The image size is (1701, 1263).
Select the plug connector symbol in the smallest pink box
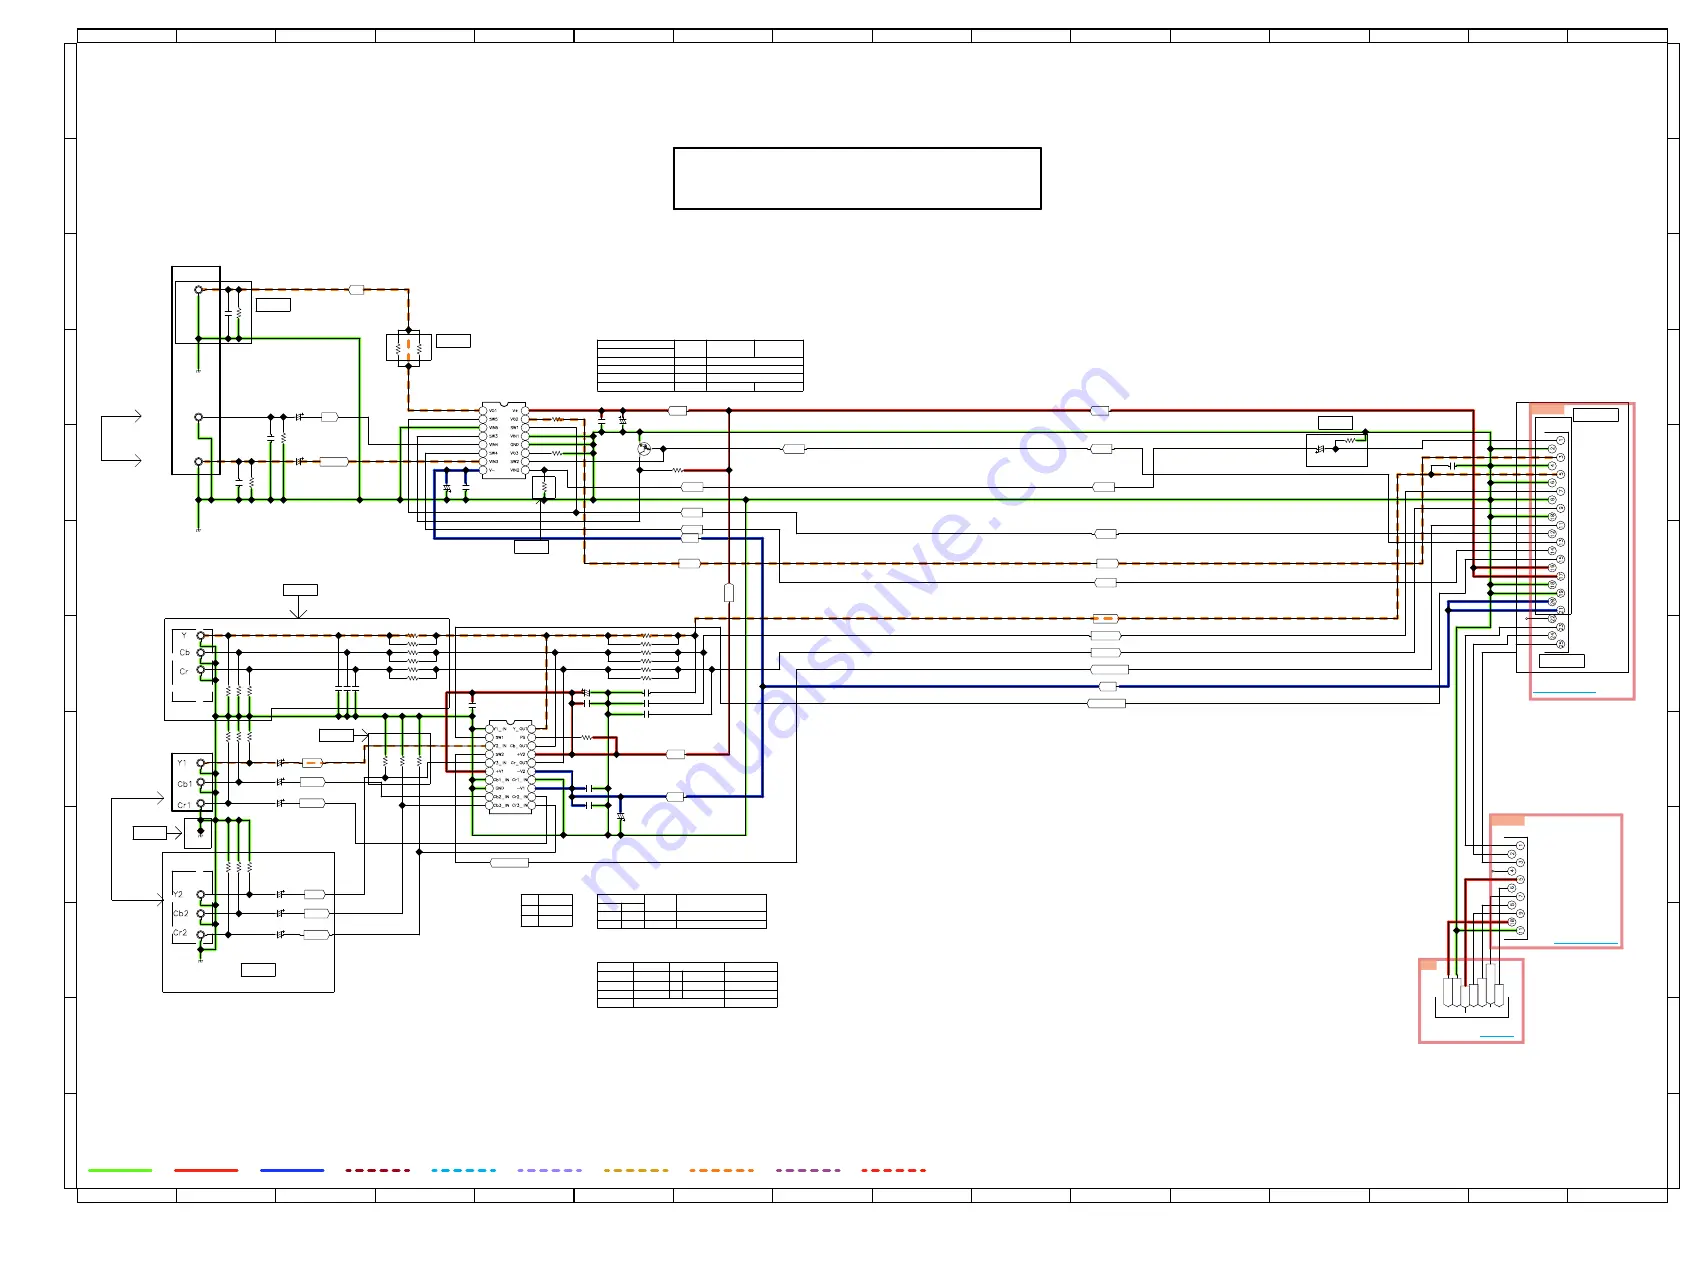[1471, 991]
